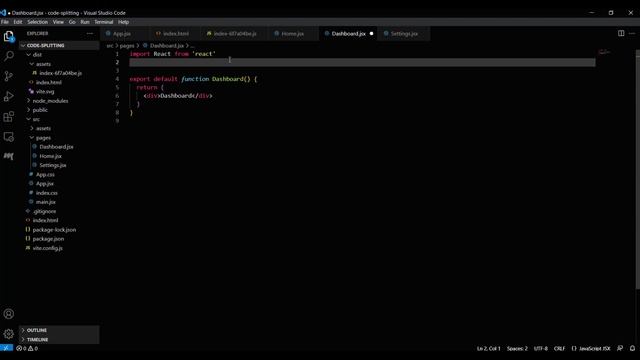Switch to the Settings.jsx tab

coord(404,33)
